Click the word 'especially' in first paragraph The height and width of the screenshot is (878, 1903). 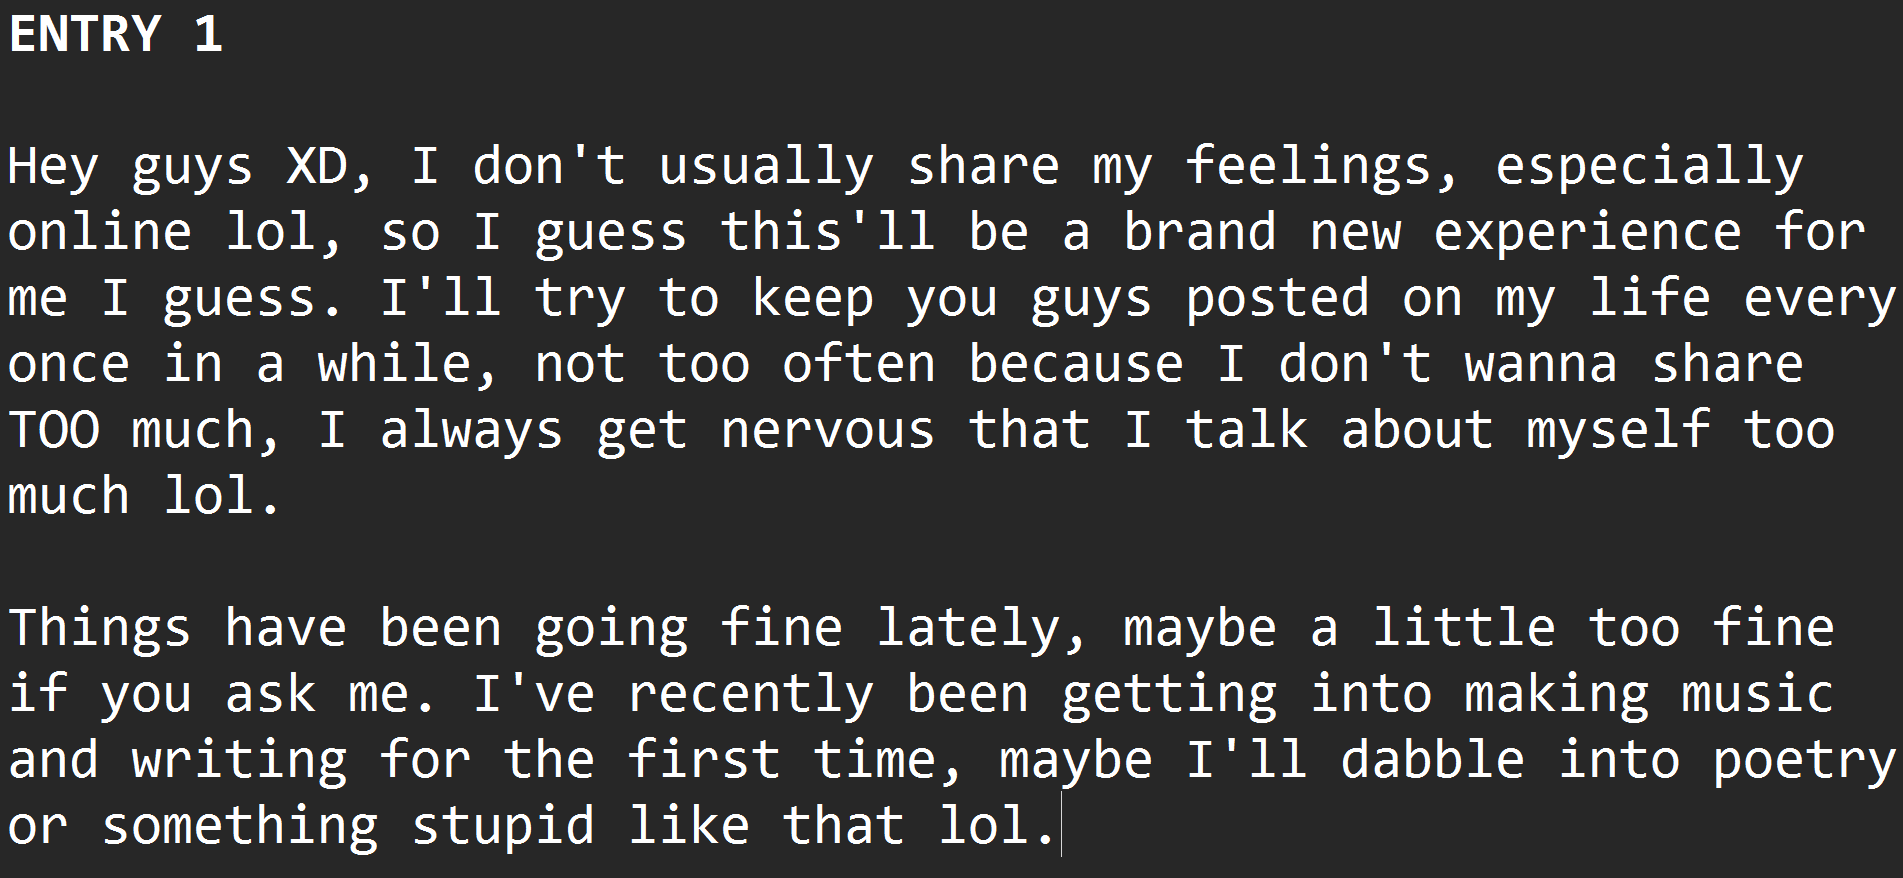point(1649,166)
